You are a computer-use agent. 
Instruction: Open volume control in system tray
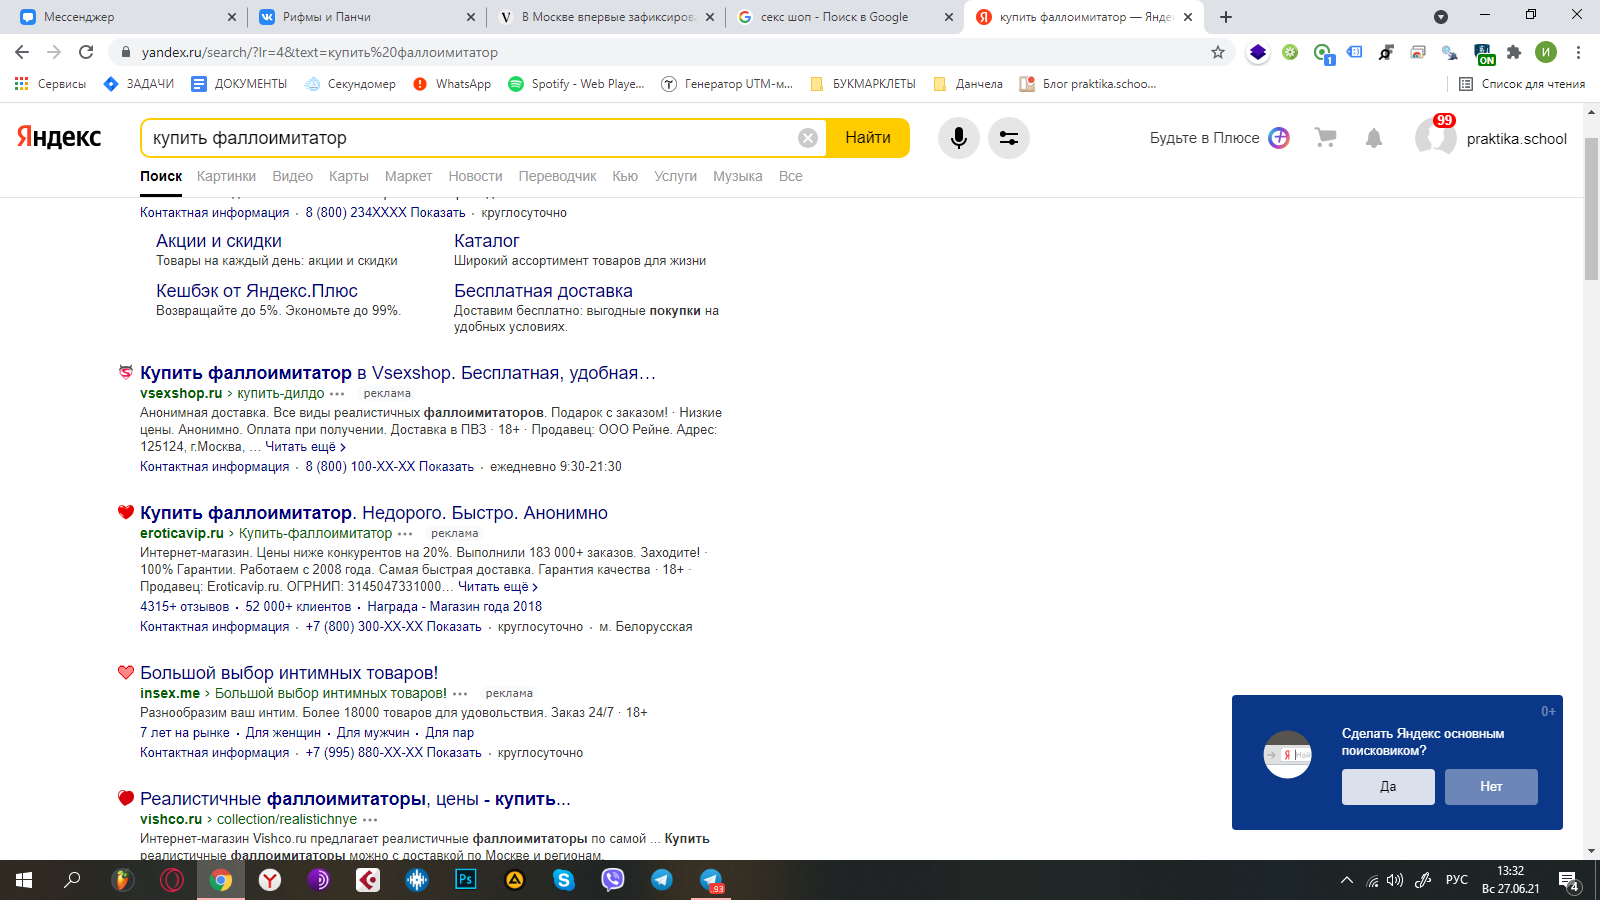click(x=1395, y=880)
